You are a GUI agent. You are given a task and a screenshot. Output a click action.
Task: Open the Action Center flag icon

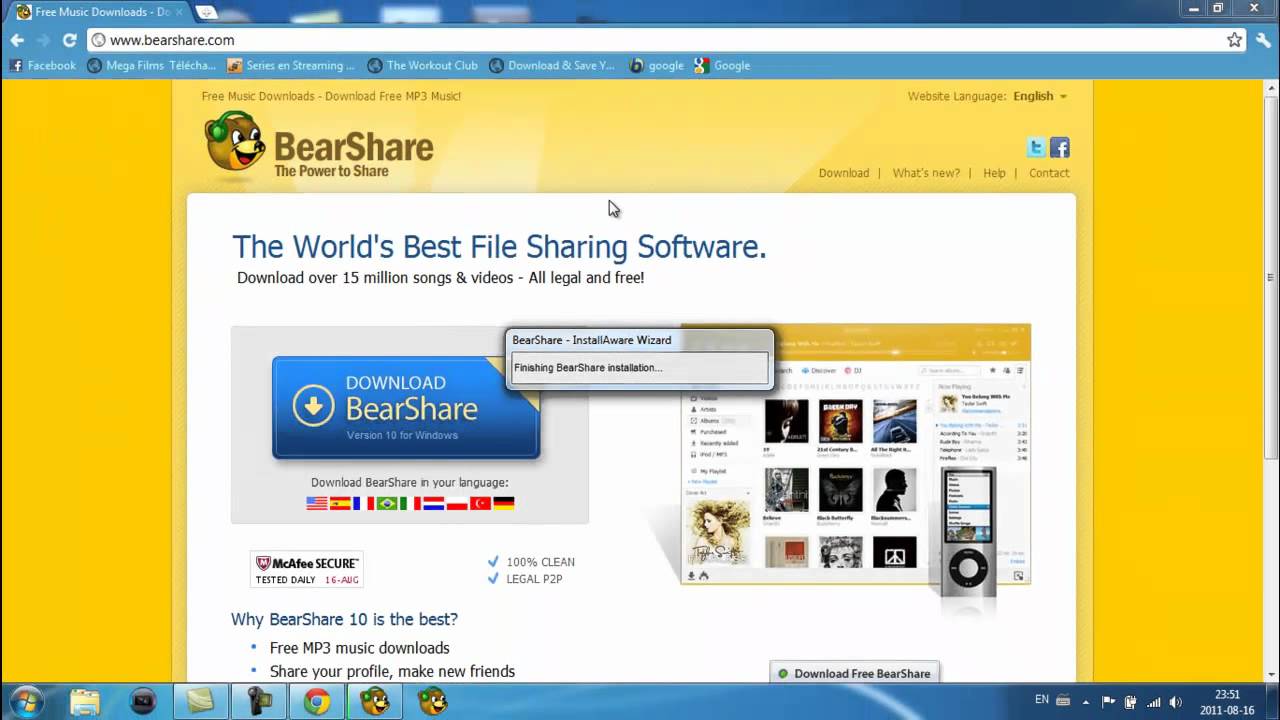tap(1108, 701)
